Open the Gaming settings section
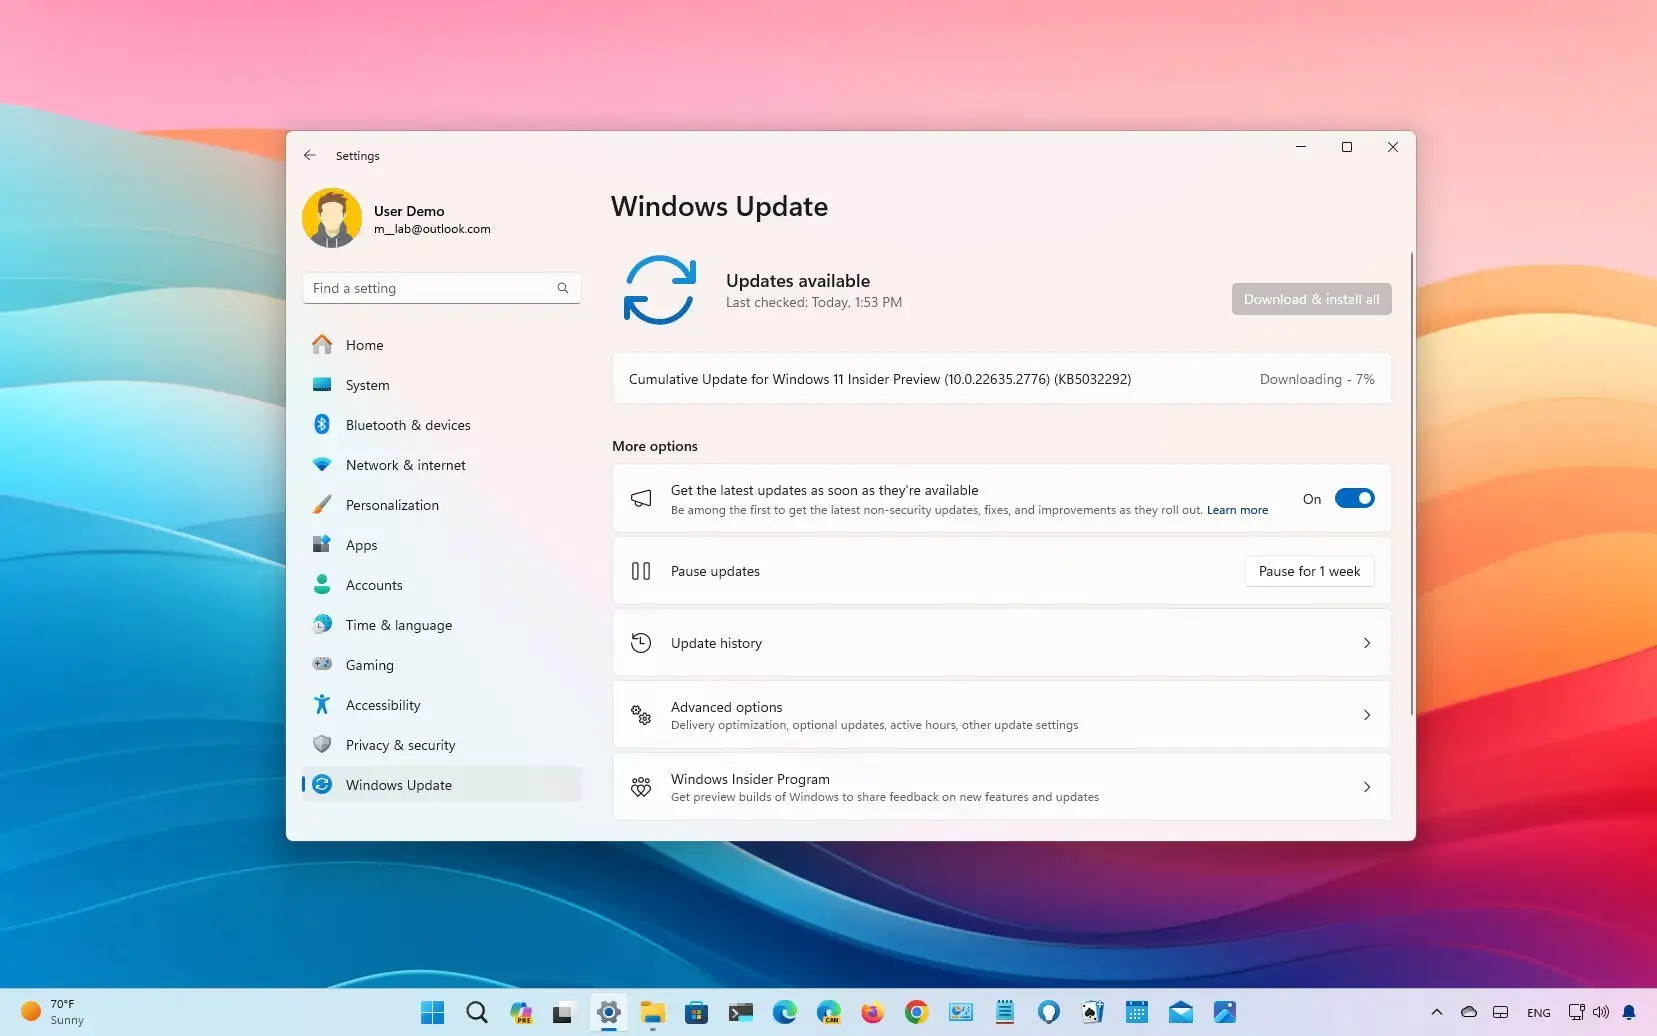The image size is (1657, 1036). [x=368, y=664]
